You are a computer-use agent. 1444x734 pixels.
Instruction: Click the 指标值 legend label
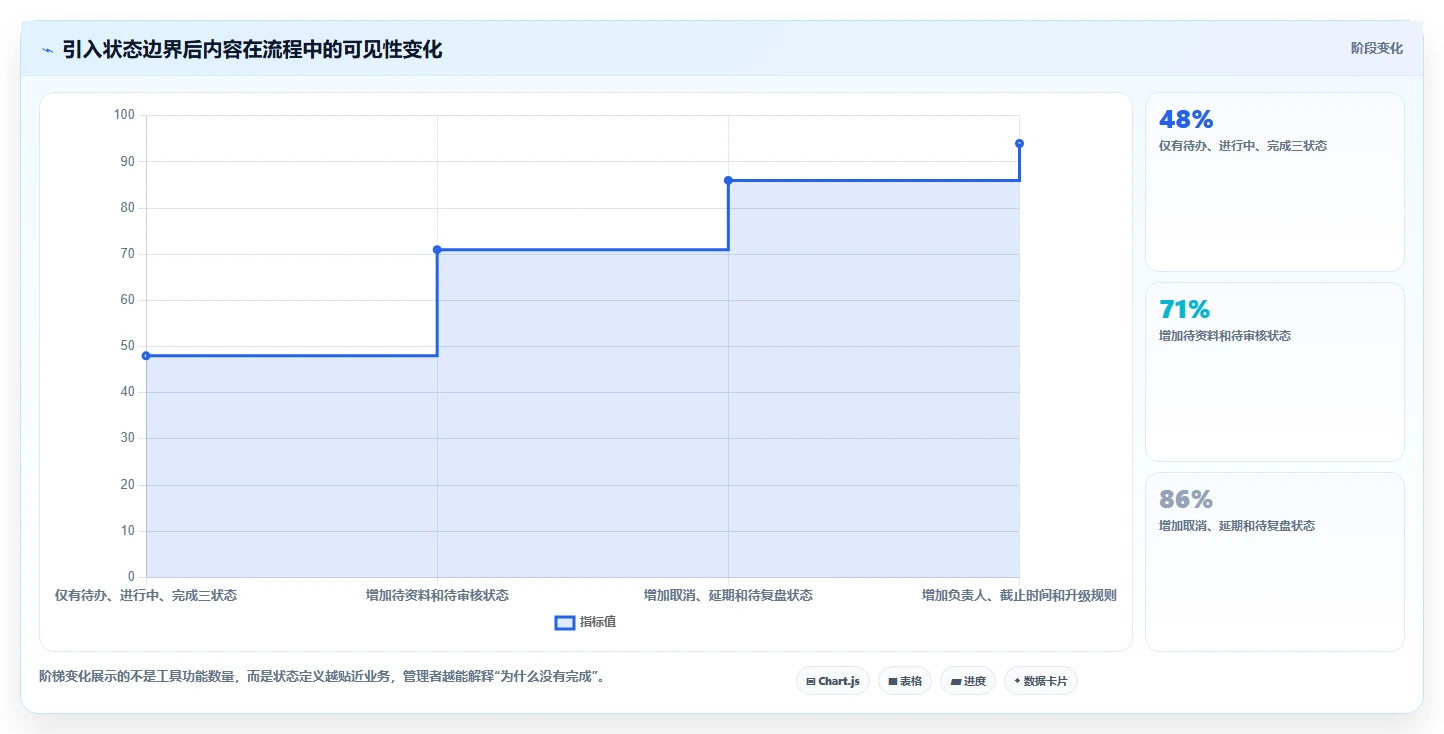click(x=598, y=622)
